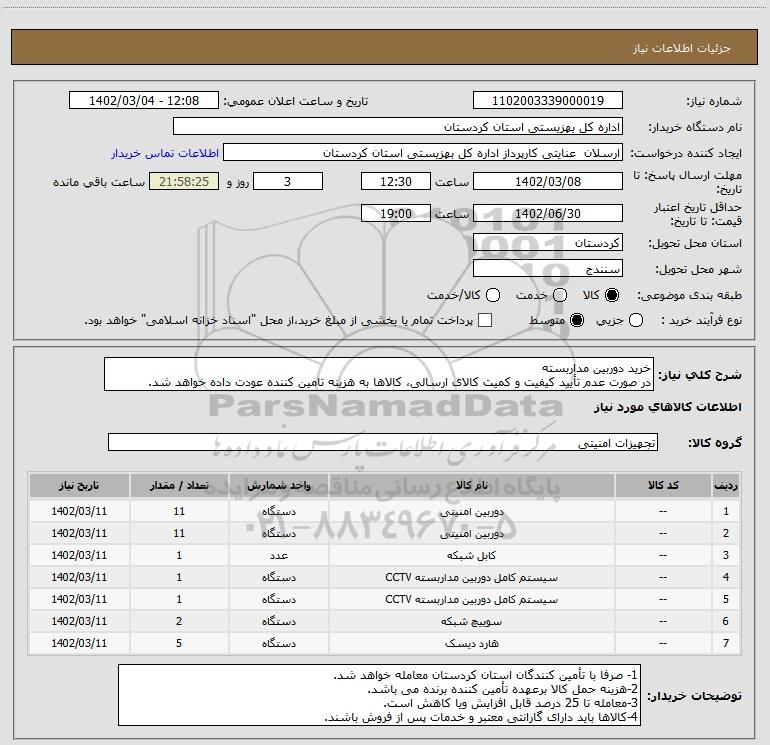
Task: Select the کالا/خدمت radio button
Action: click(x=493, y=295)
